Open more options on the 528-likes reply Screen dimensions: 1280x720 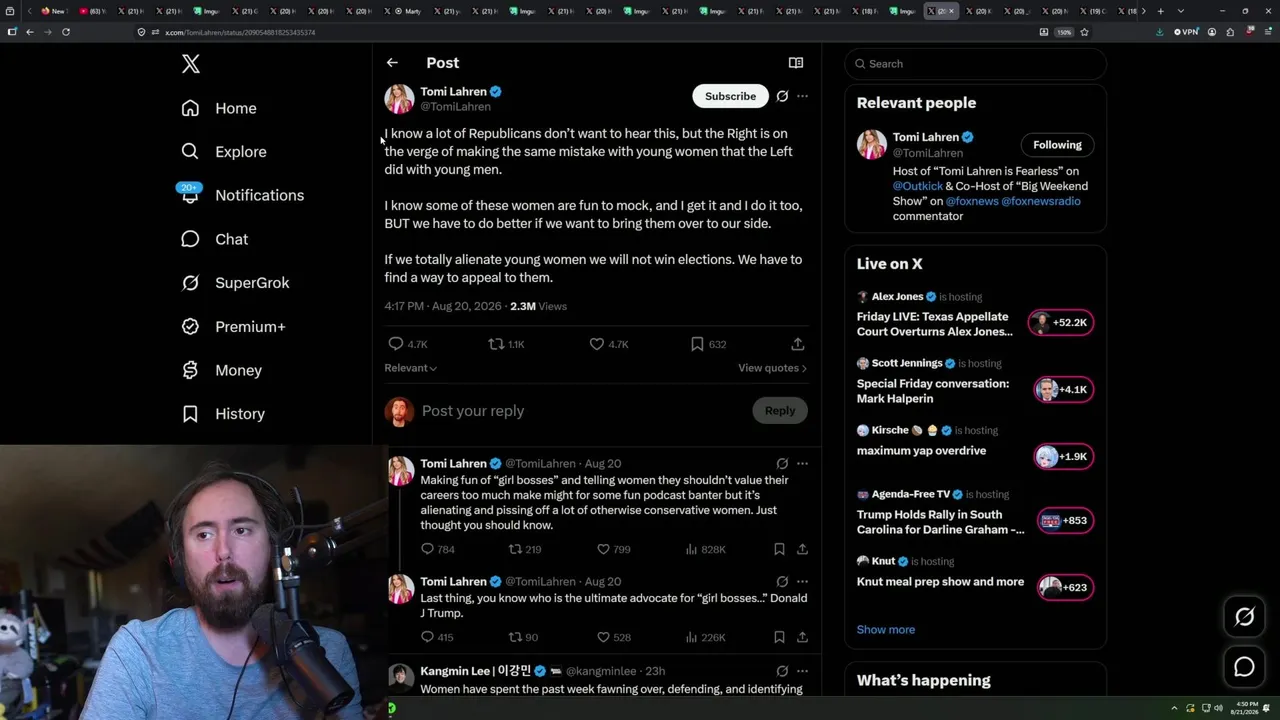point(802,582)
